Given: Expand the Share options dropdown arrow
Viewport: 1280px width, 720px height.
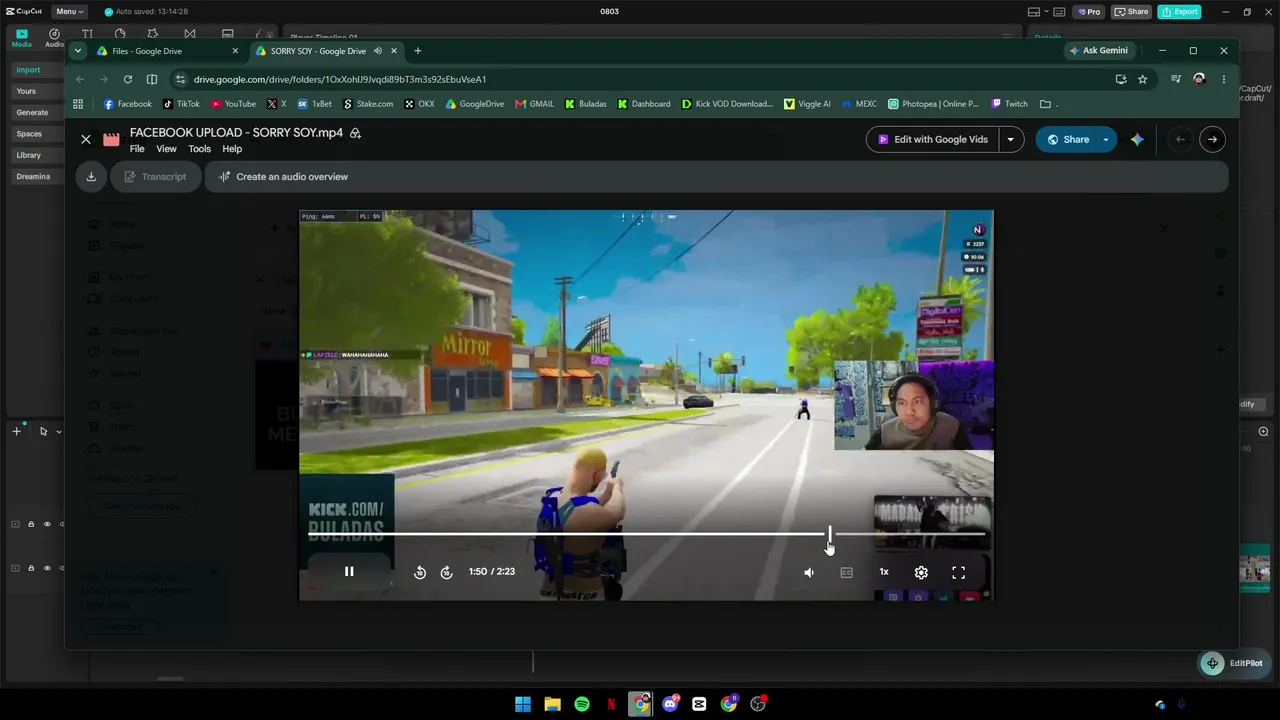Looking at the screenshot, I should (x=1106, y=140).
